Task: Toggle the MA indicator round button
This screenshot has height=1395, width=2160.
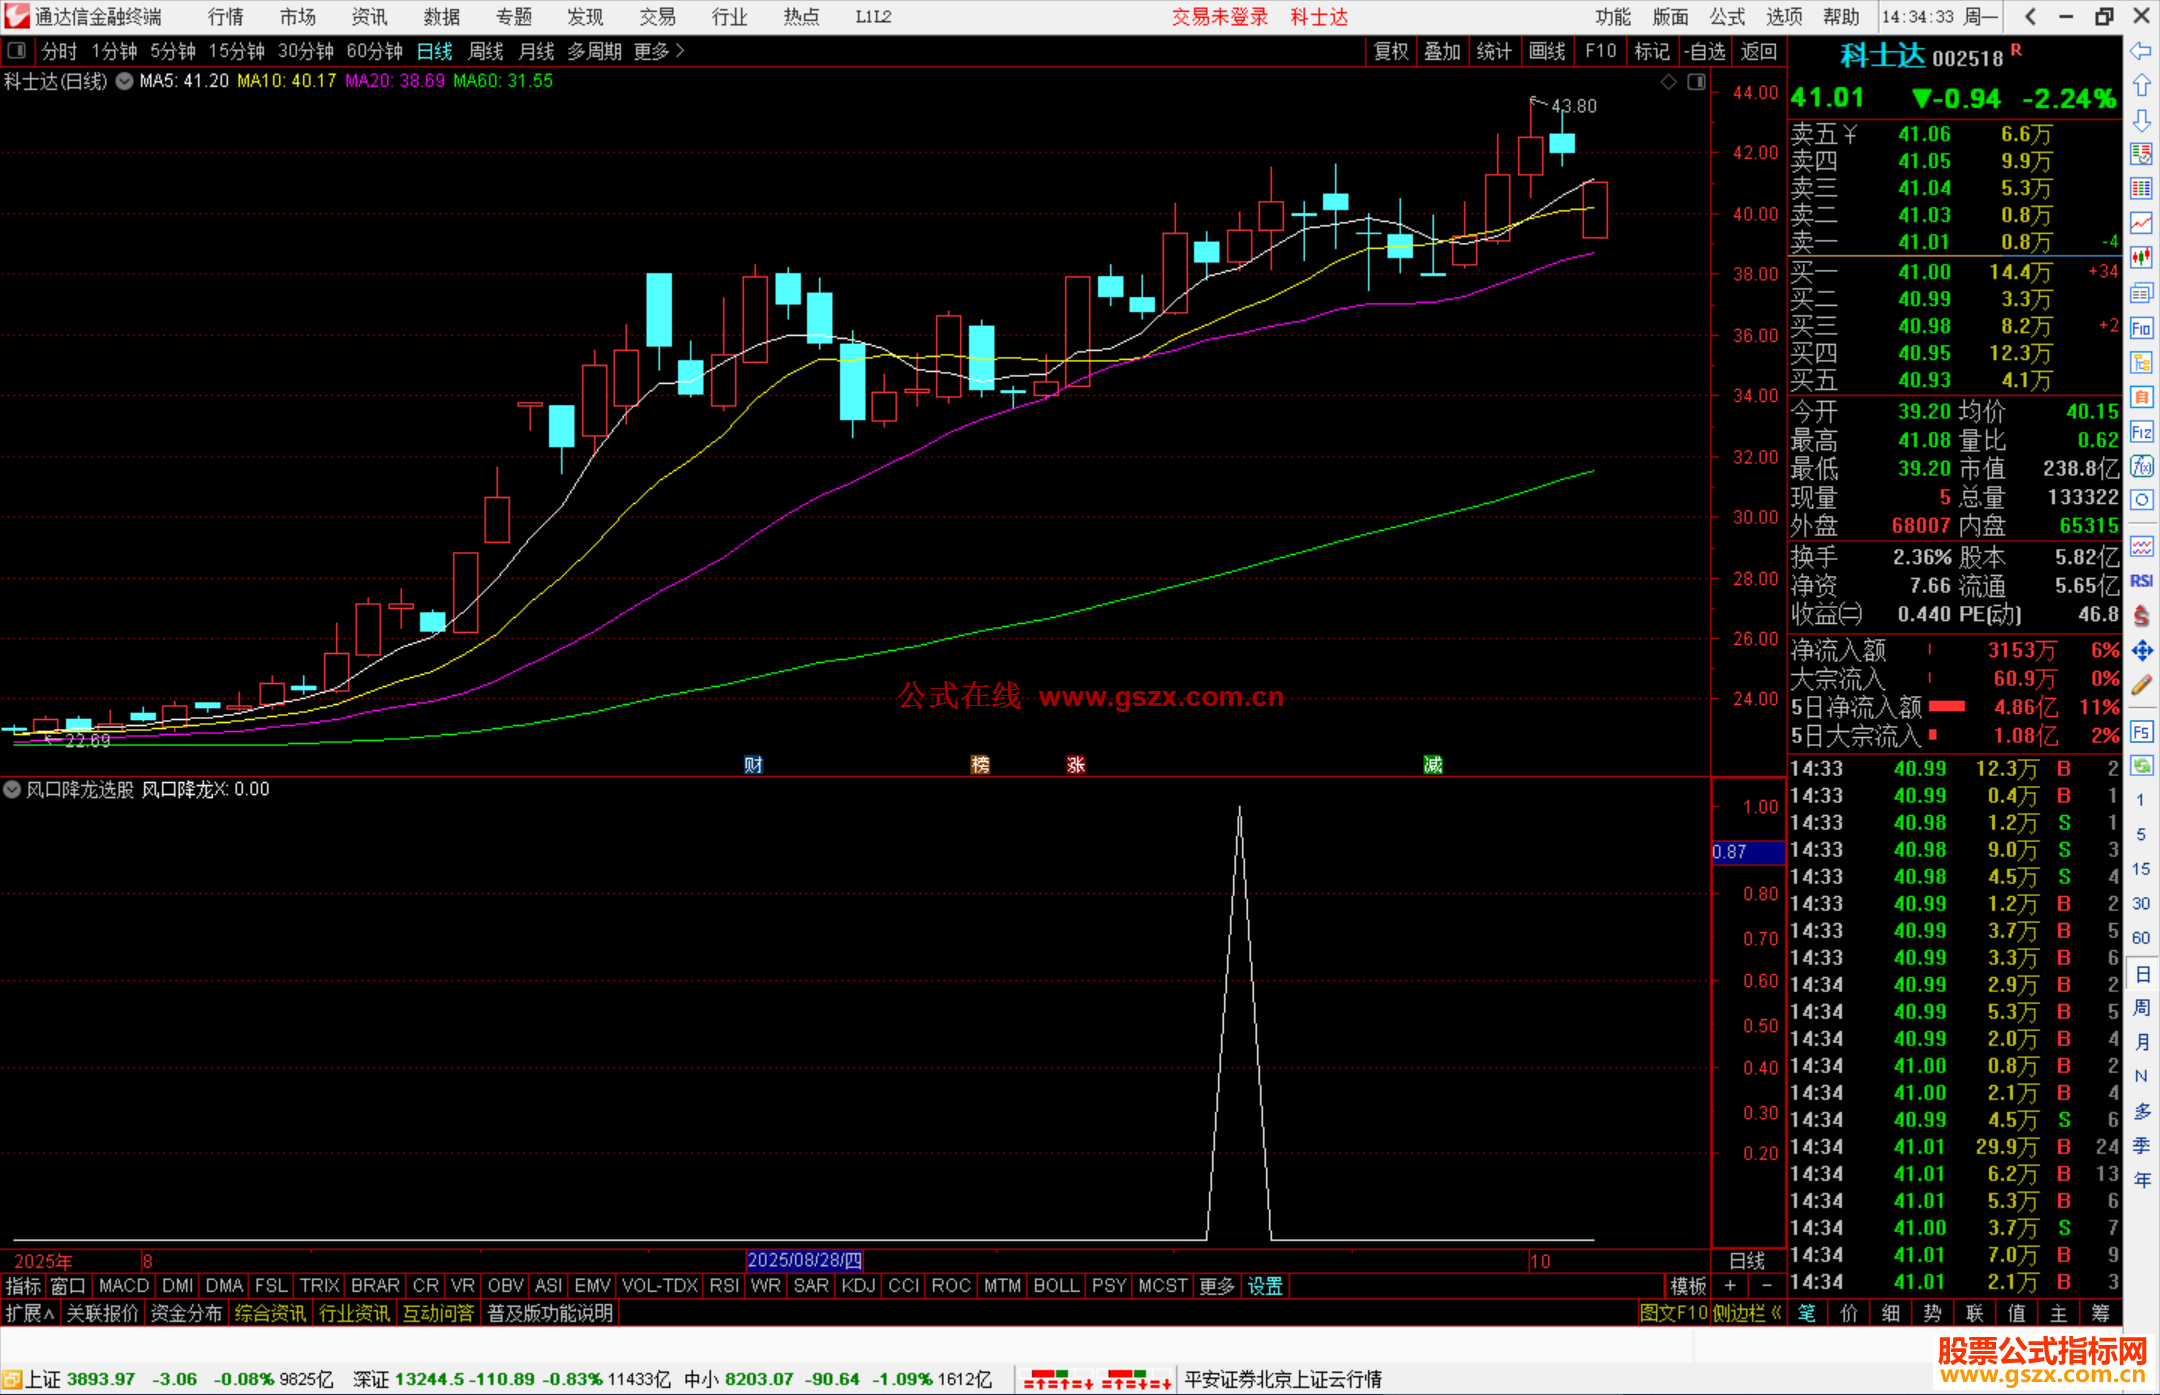Action: [124, 81]
